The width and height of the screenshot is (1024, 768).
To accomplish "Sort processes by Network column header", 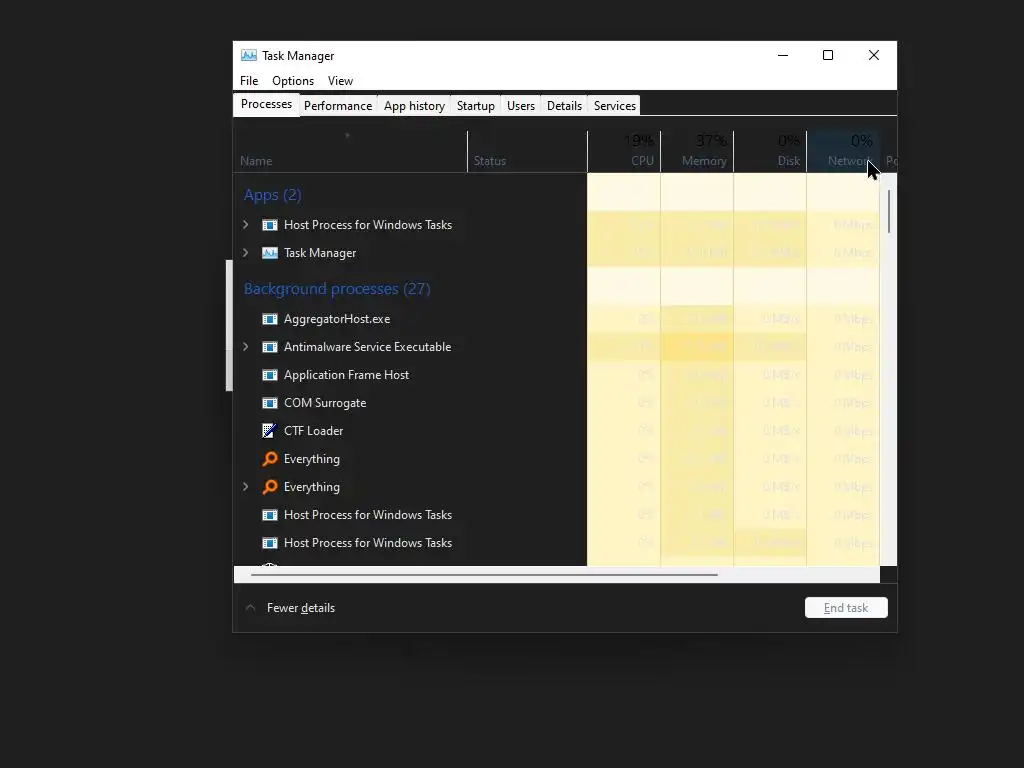I will click(843, 152).
